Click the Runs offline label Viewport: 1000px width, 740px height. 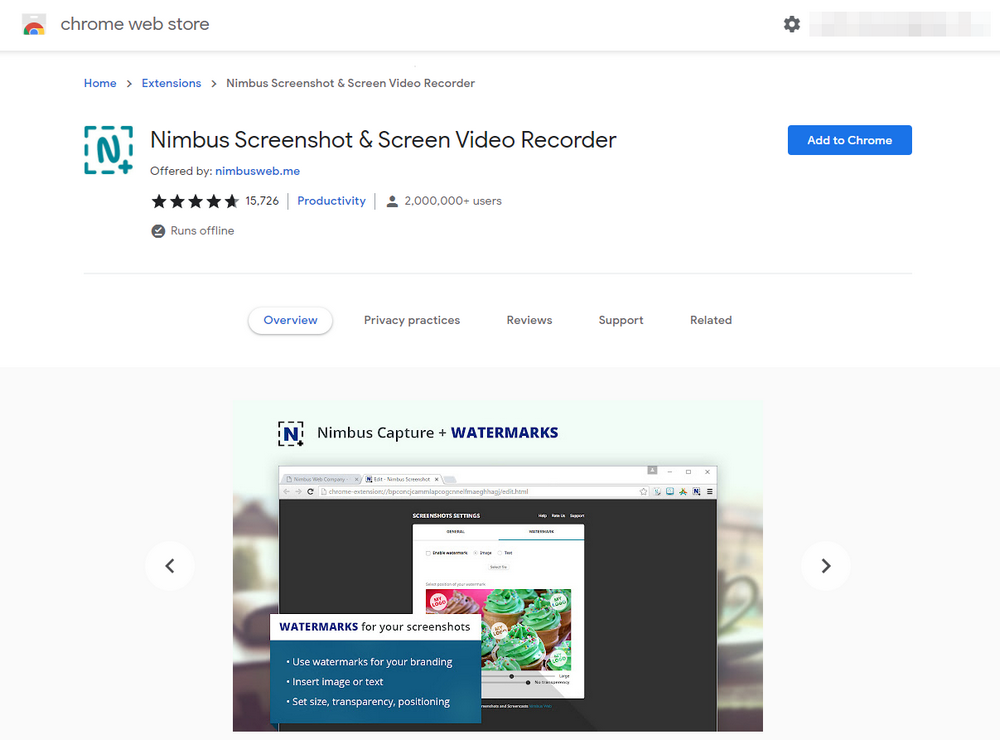(x=202, y=231)
